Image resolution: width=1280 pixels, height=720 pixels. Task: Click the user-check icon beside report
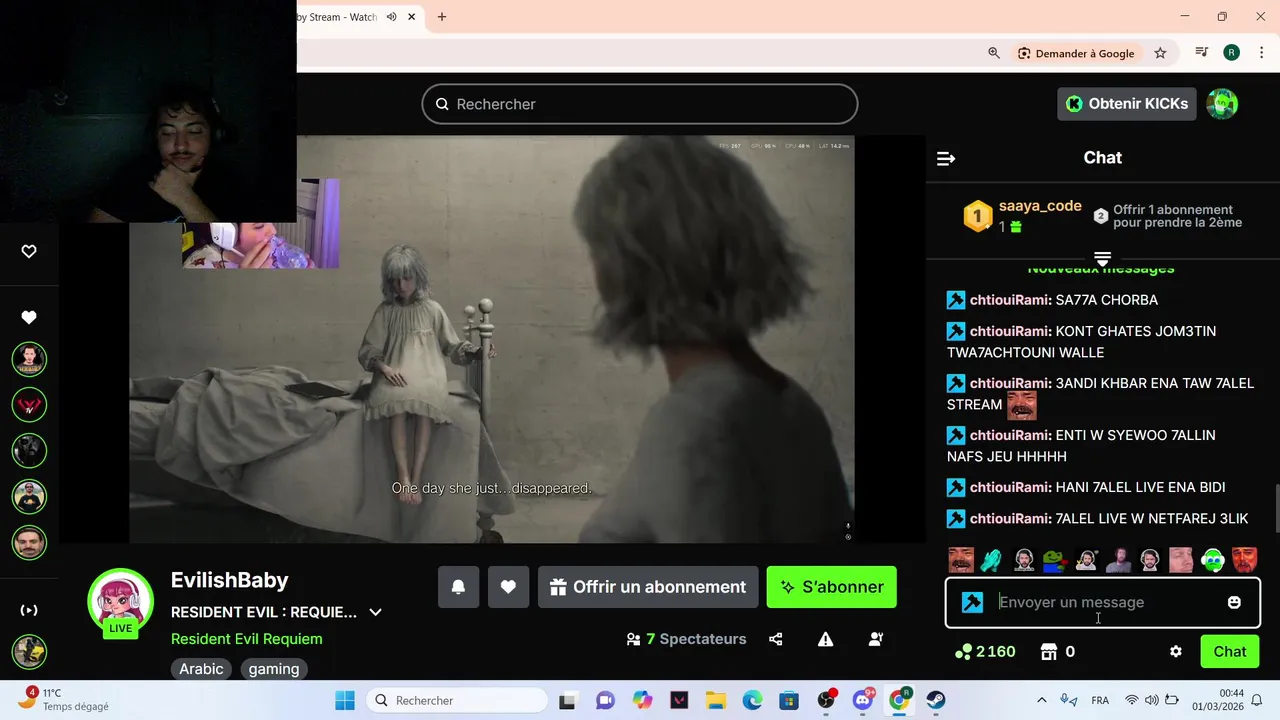coord(876,639)
